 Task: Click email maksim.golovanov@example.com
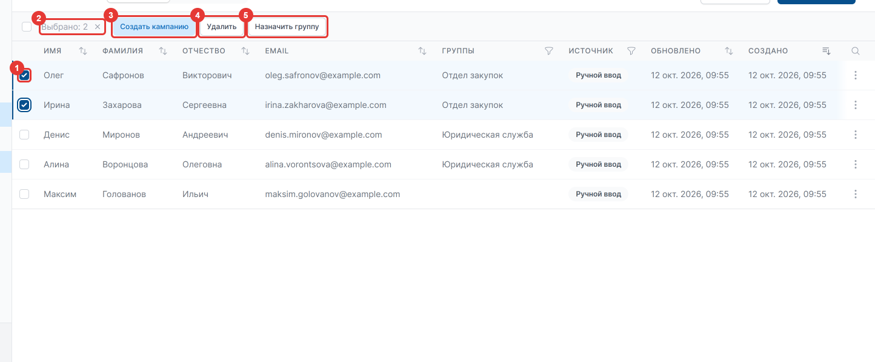(x=333, y=194)
